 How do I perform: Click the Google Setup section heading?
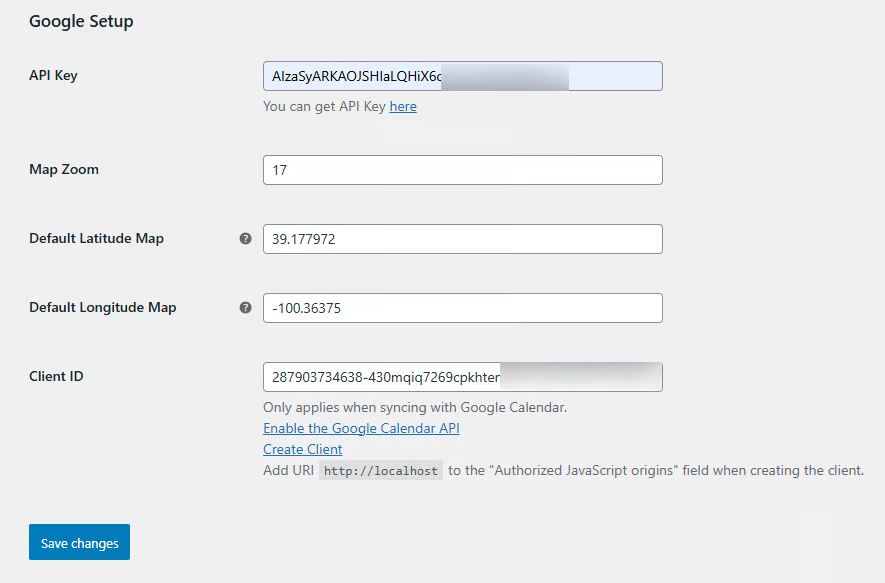coord(81,21)
